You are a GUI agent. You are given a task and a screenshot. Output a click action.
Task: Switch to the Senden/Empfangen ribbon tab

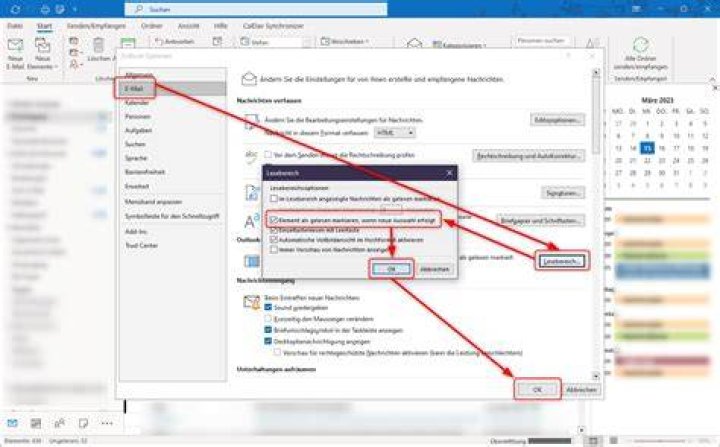(96, 26)
